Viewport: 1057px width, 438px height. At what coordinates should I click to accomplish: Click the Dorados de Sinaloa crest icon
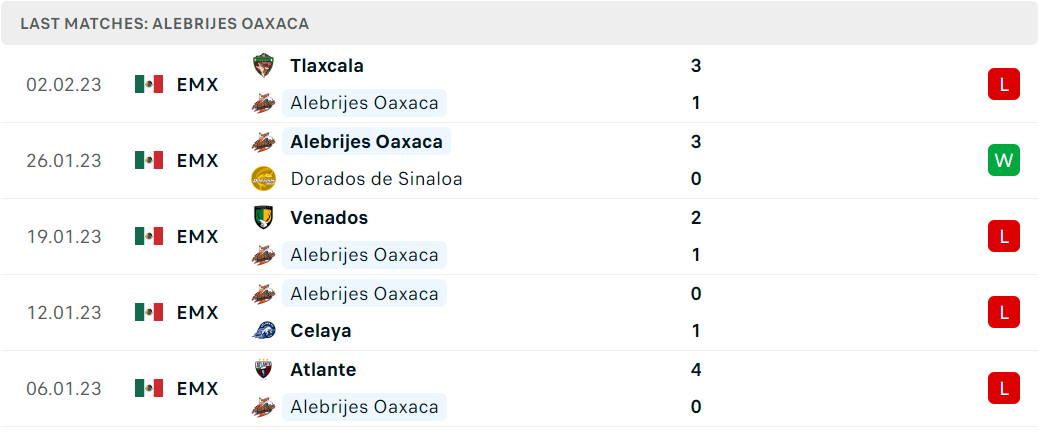click(263, 179)
